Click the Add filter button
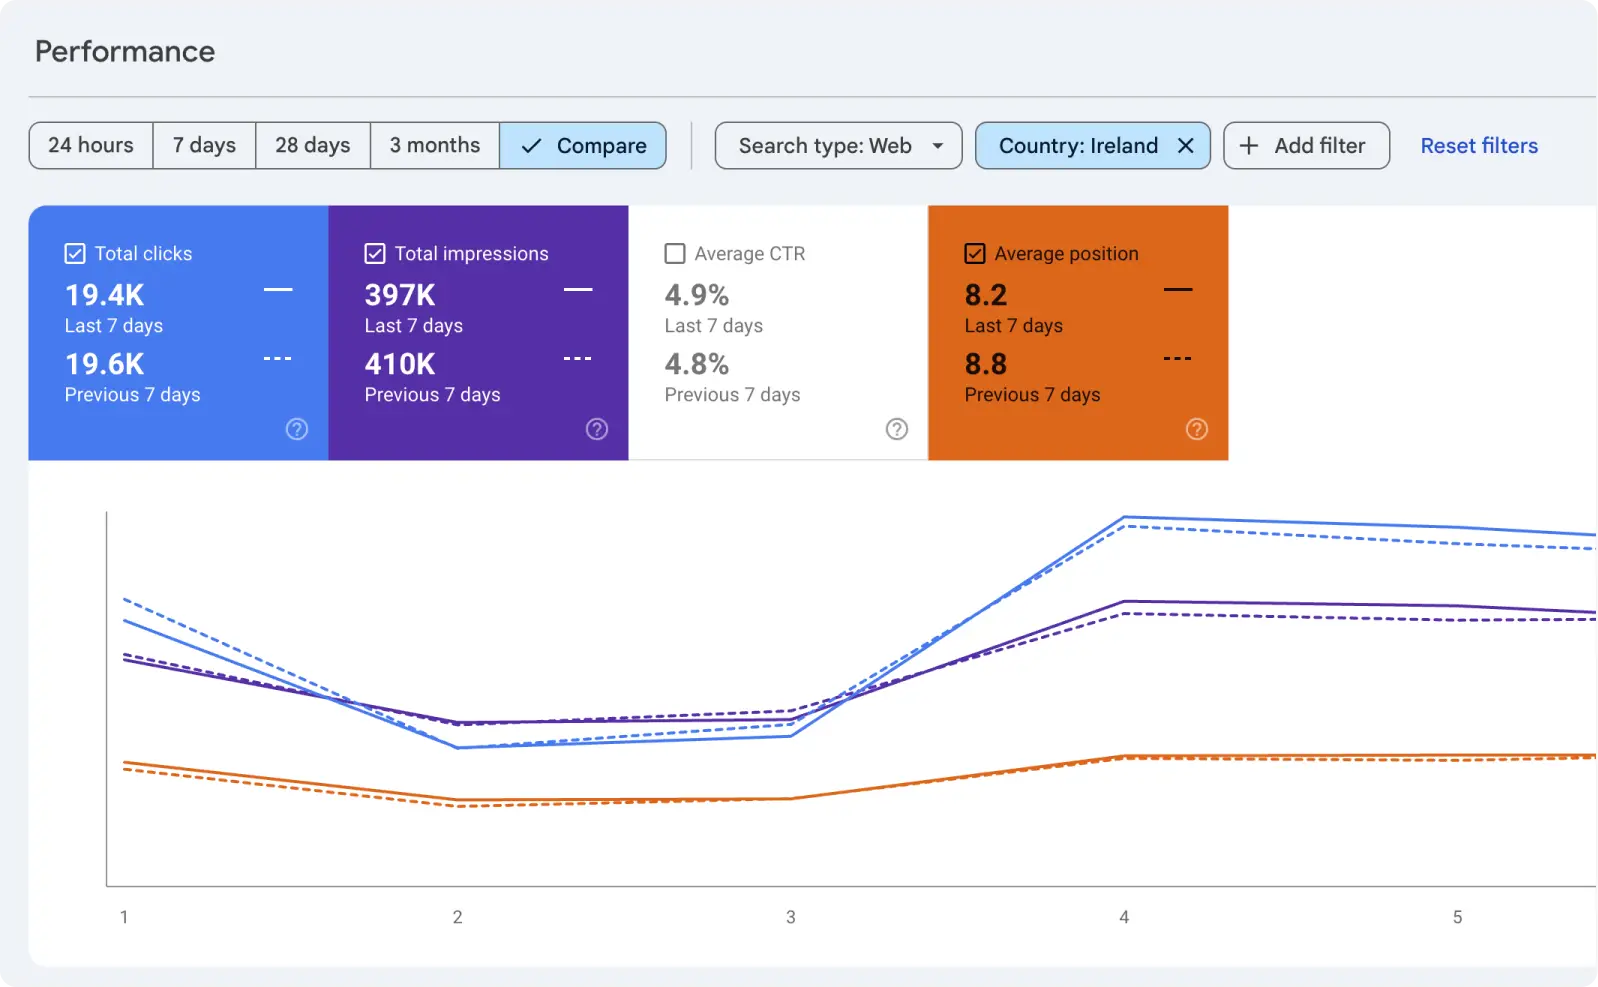This screenshot has width=1598, height=987. point(1306,146)
